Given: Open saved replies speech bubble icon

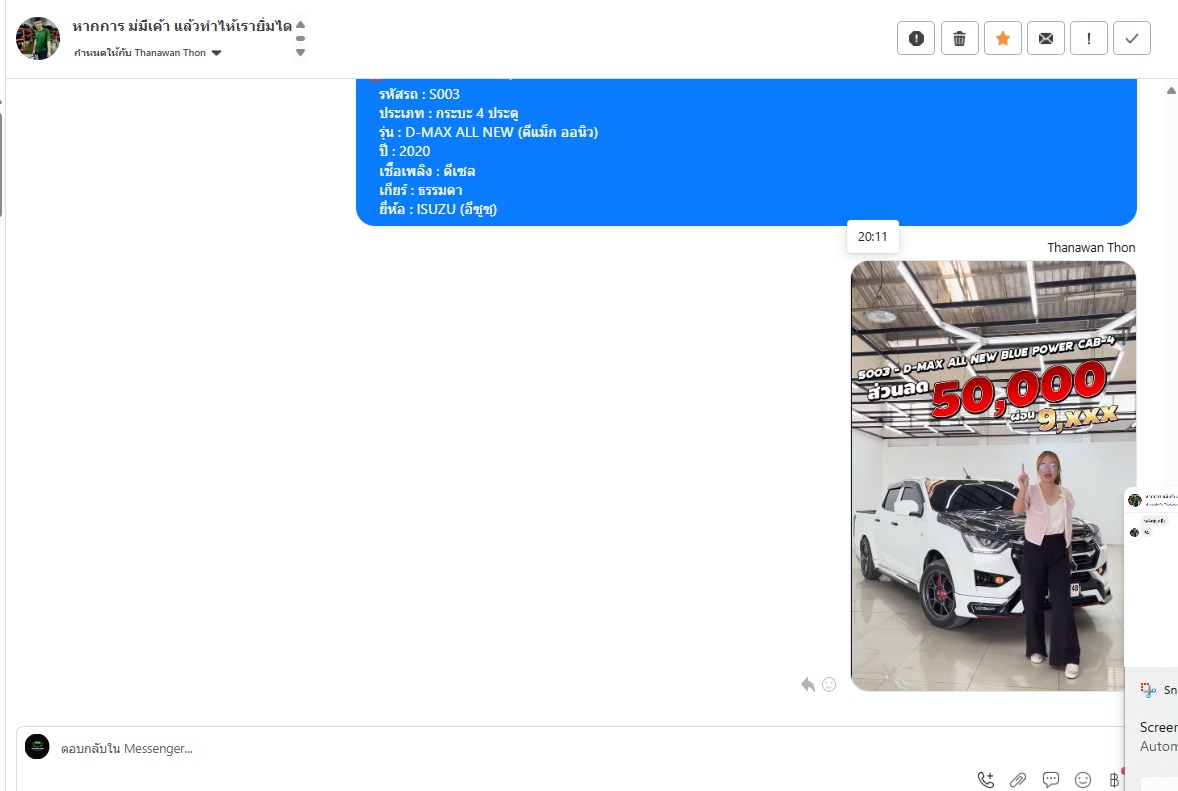Looking at the screenshot, I should (1050, 780).
